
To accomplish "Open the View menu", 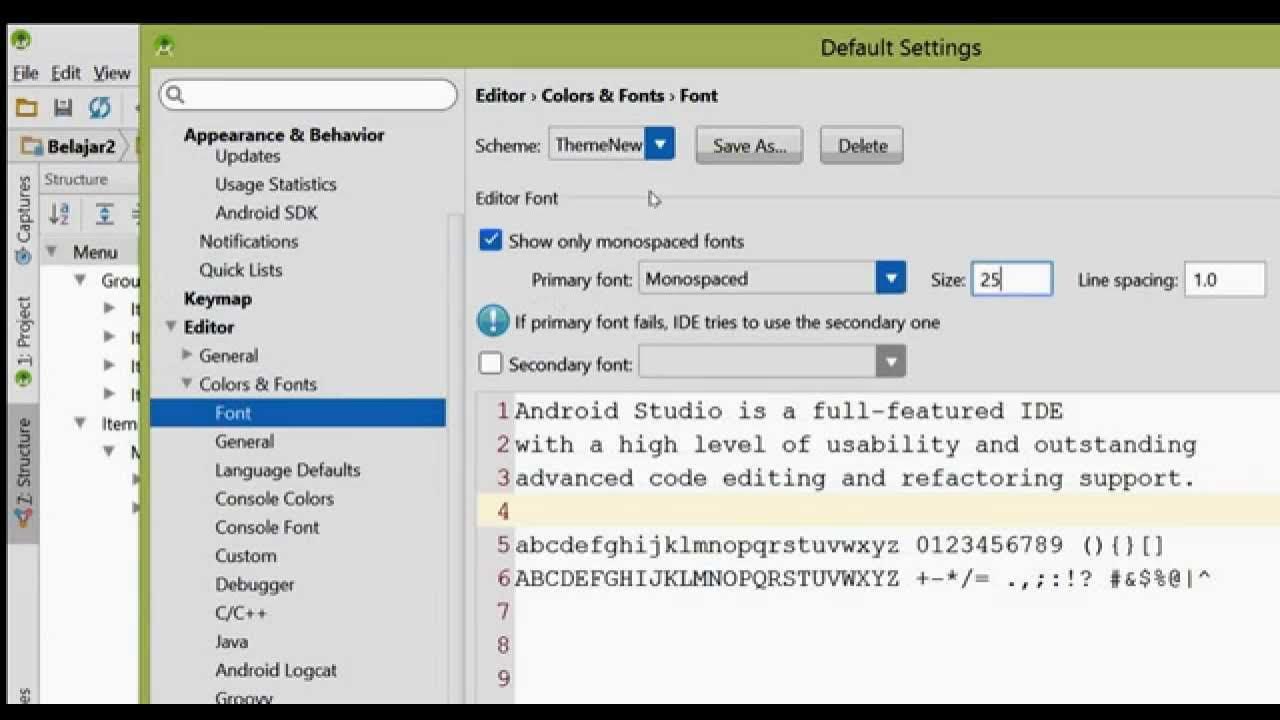I will pyautogui.click(x=112, y=73).
